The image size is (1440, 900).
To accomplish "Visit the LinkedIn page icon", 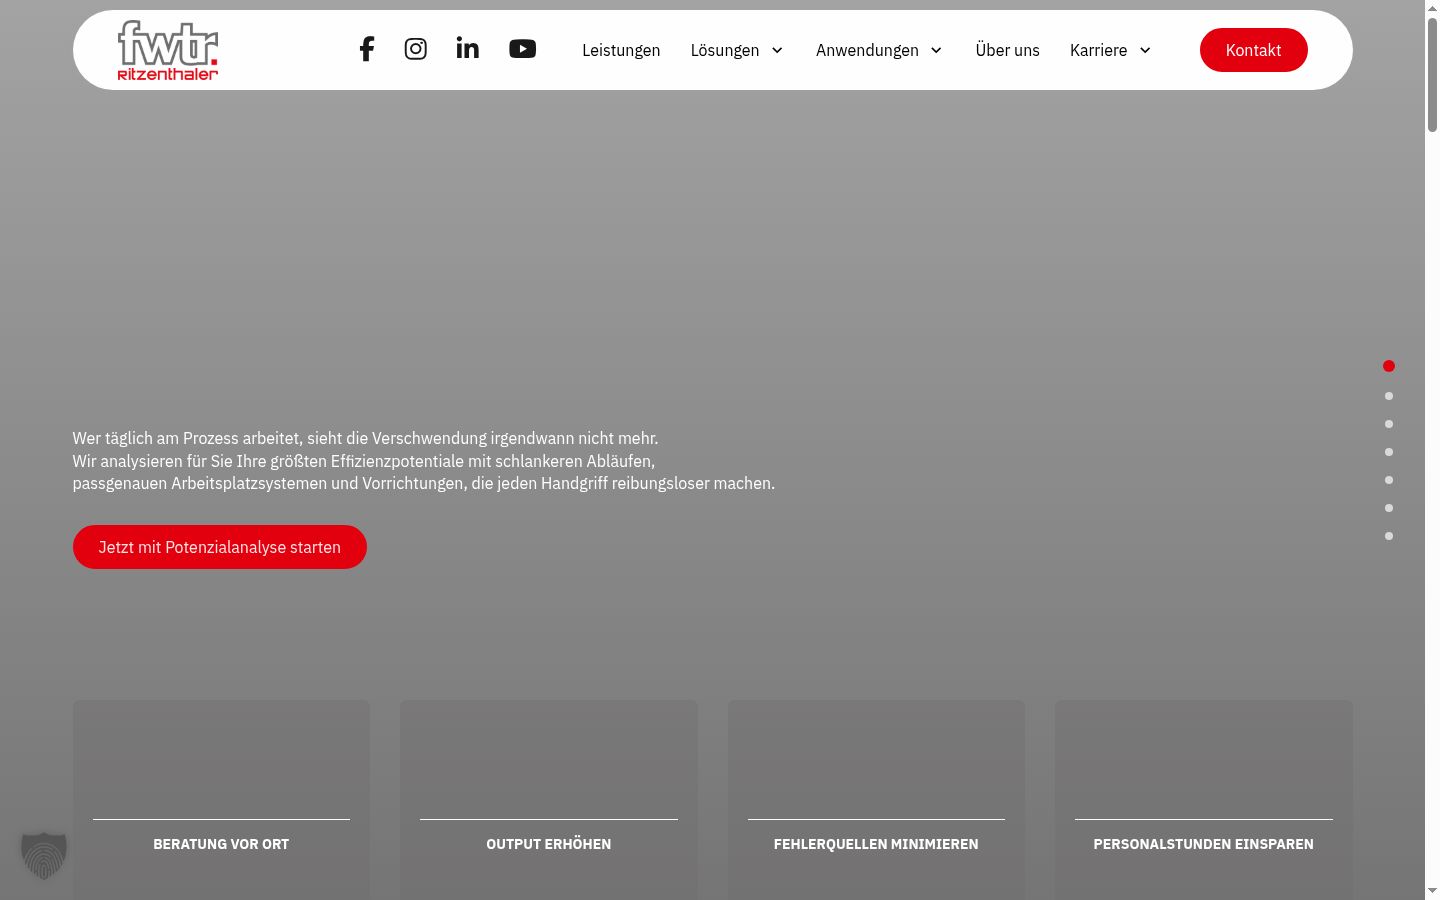I will (468, 48).
